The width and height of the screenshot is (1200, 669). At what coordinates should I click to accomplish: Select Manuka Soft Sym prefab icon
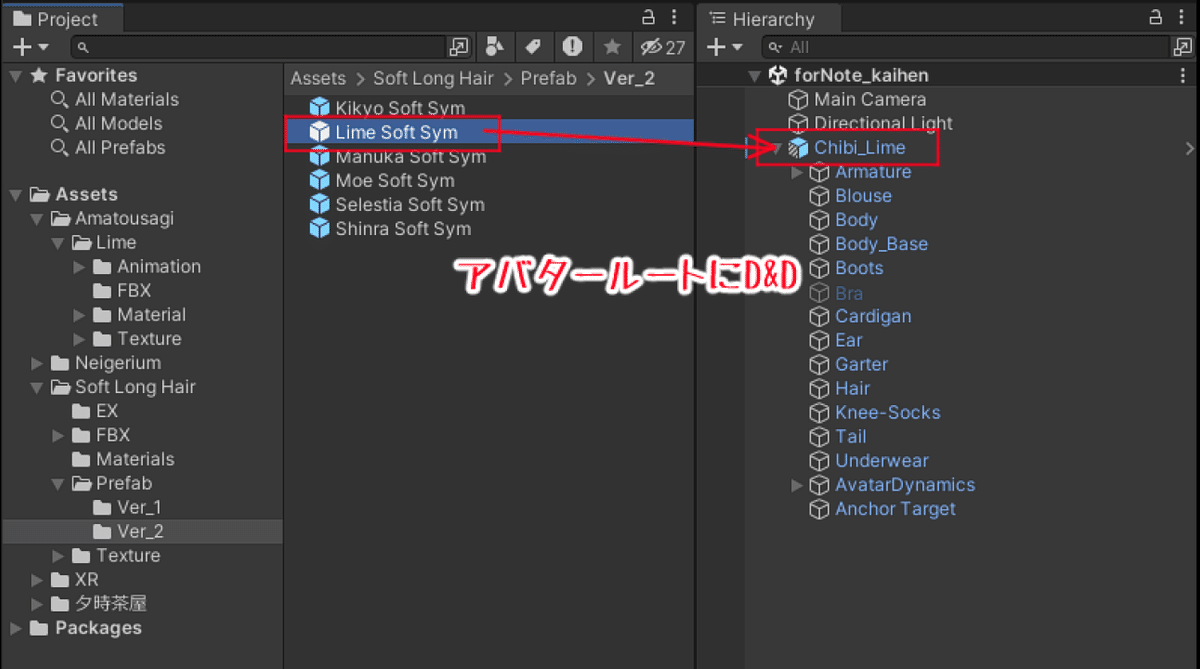[x=319, y=157]
